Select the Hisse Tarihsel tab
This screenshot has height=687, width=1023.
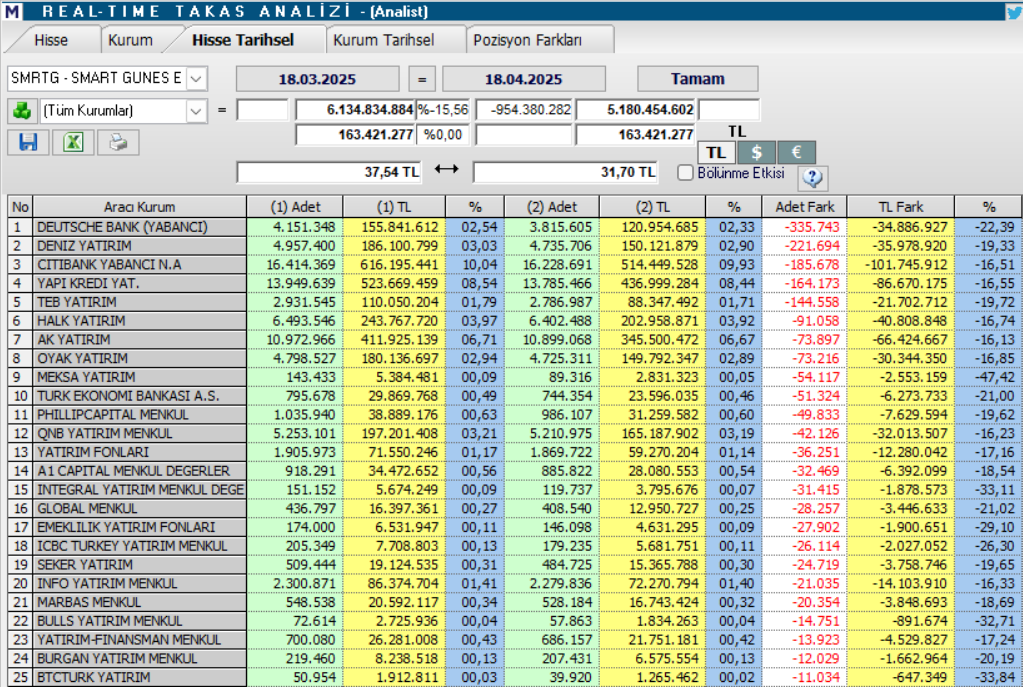(243, 40)
